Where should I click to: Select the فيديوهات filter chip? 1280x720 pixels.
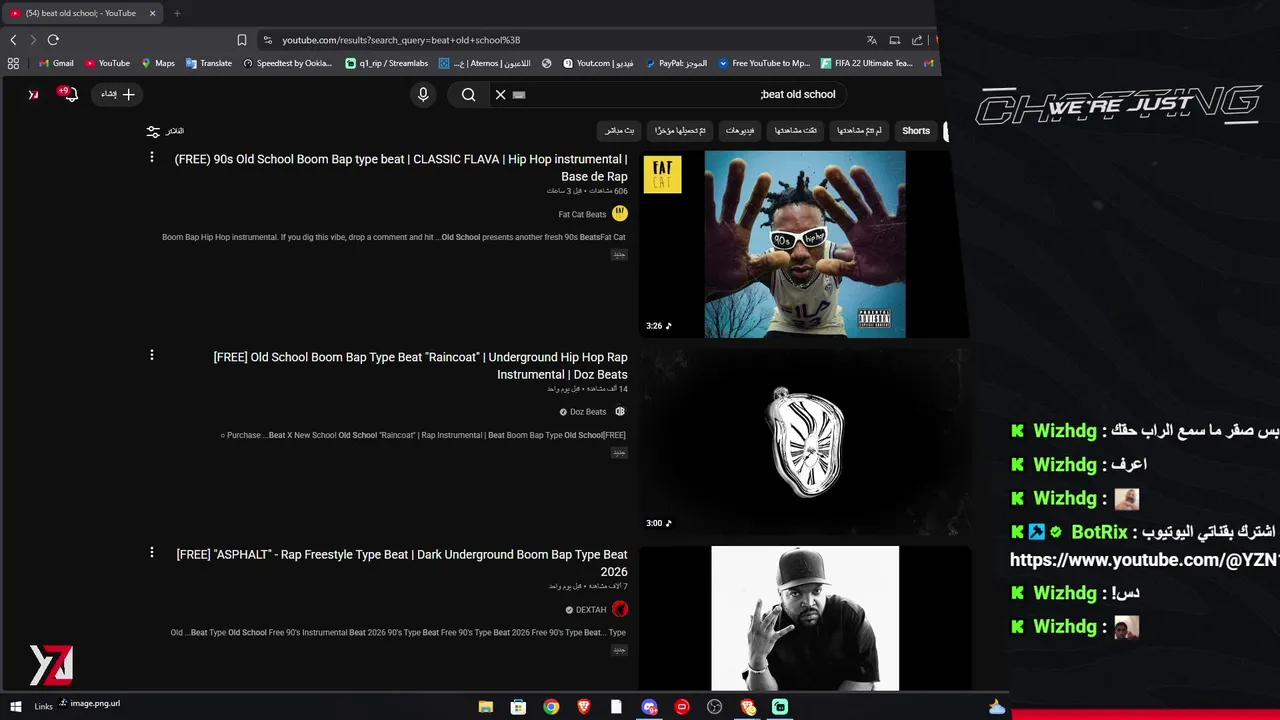[740, 131]
